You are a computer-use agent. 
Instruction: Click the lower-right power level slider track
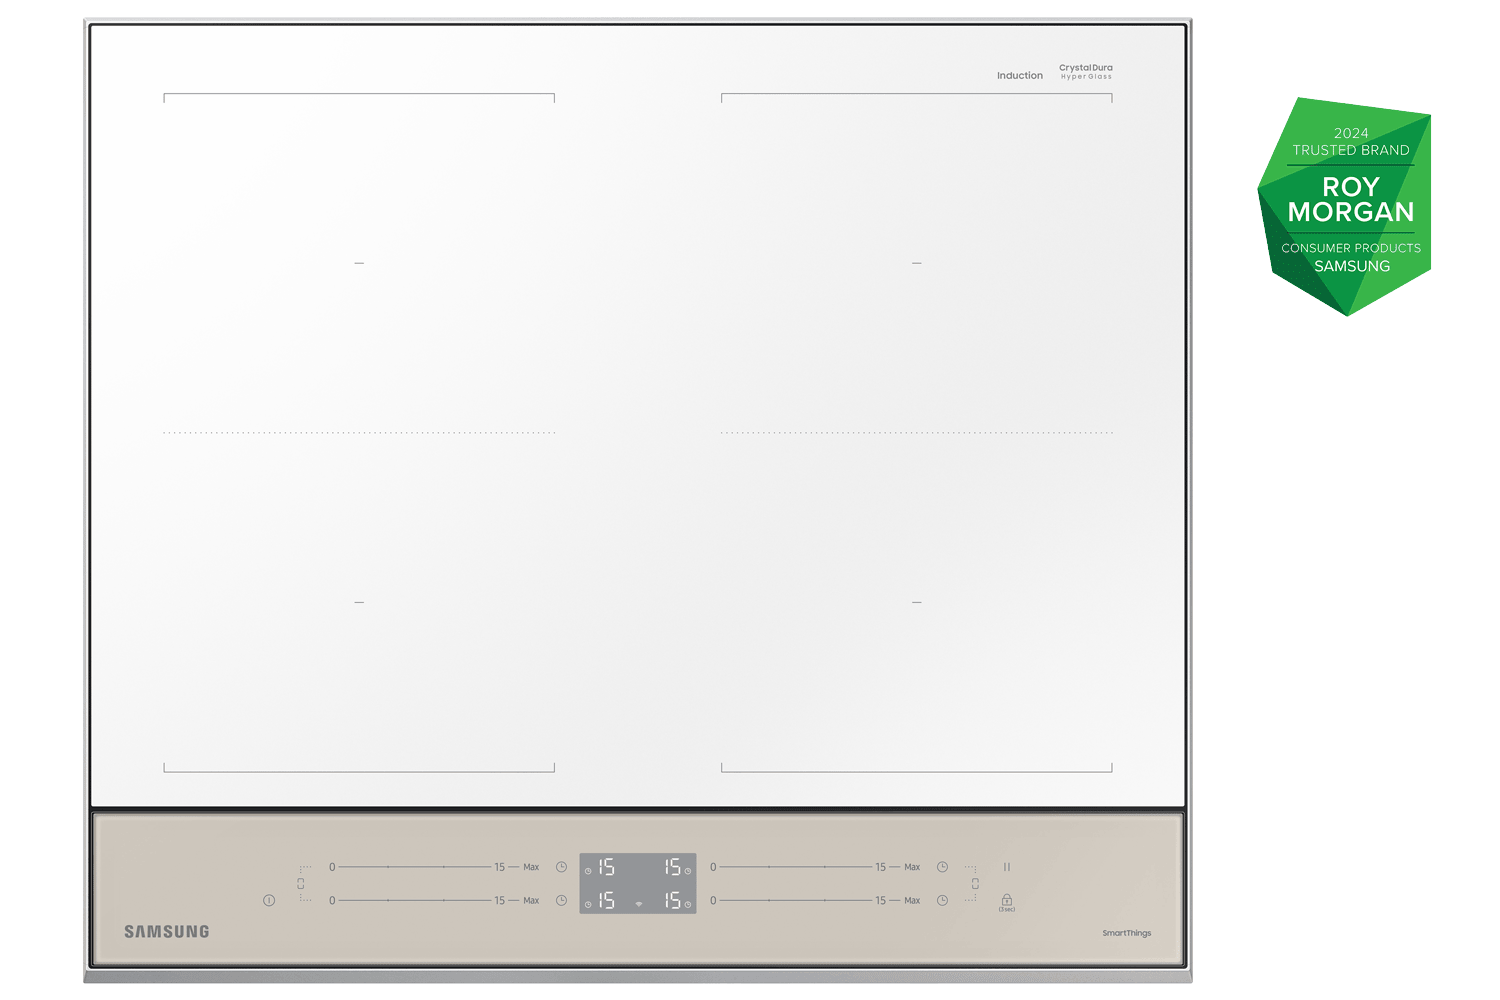pyautogui.click(x=796, y=901)
